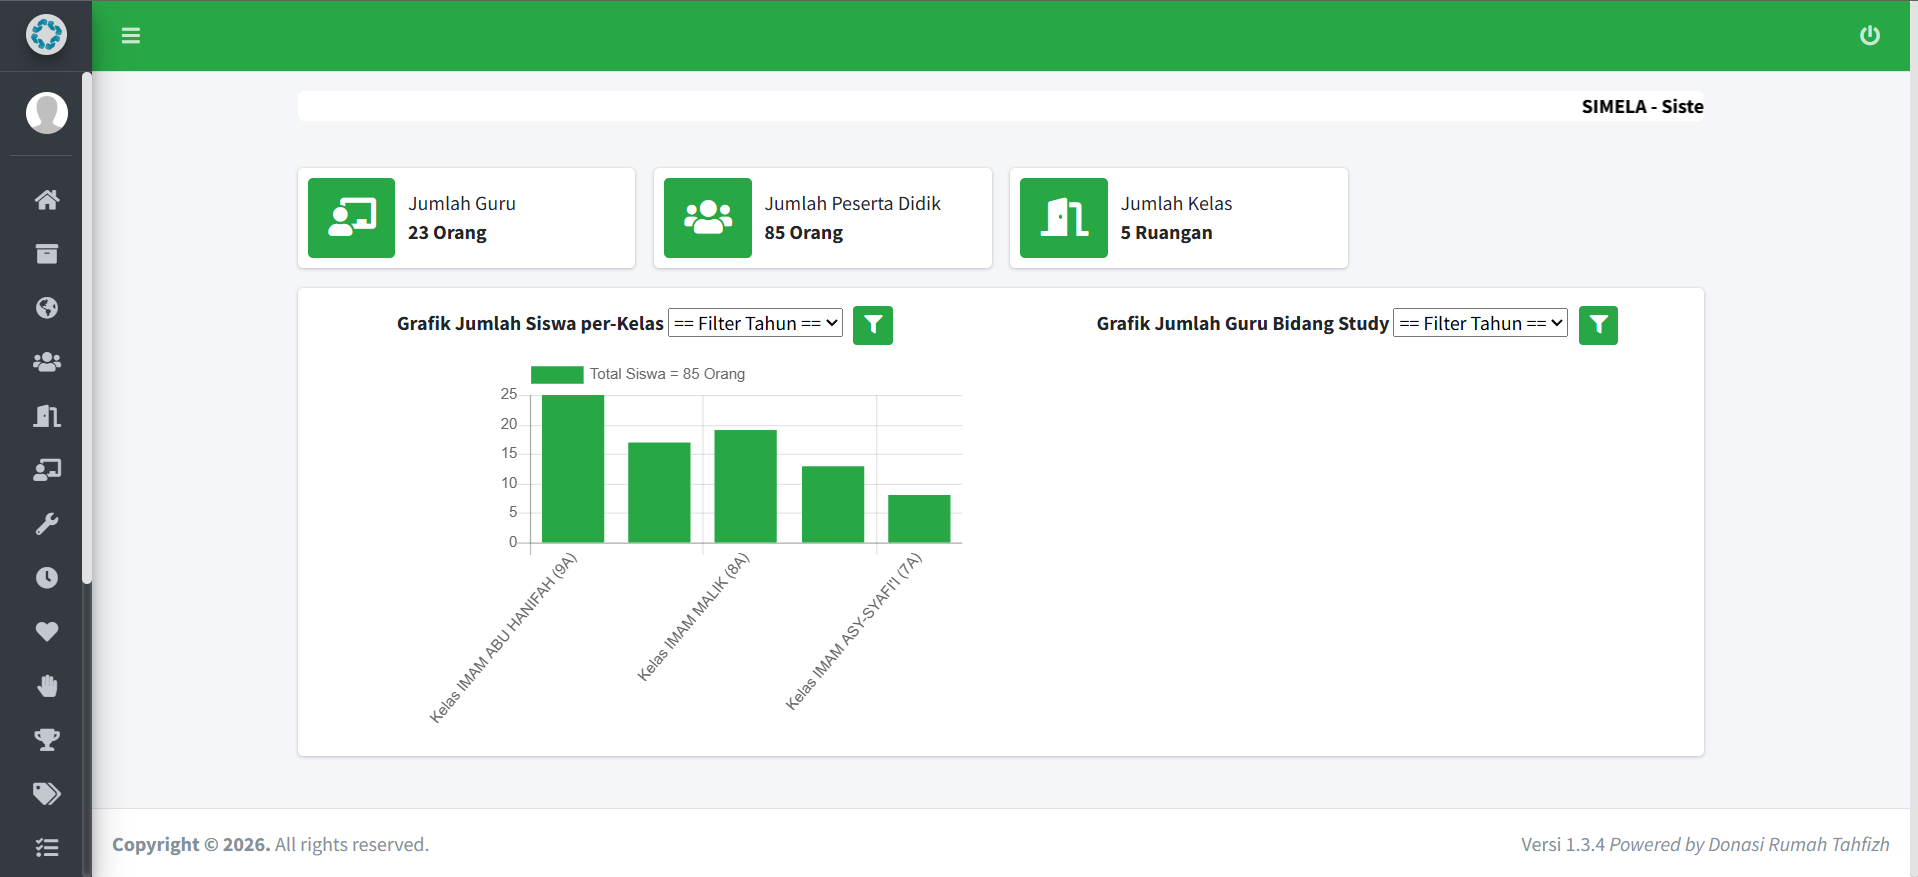Open the door/classroom sidebar icon
Image resolution: width=1918 pixels, height=877 pixels.
[46, 416]
